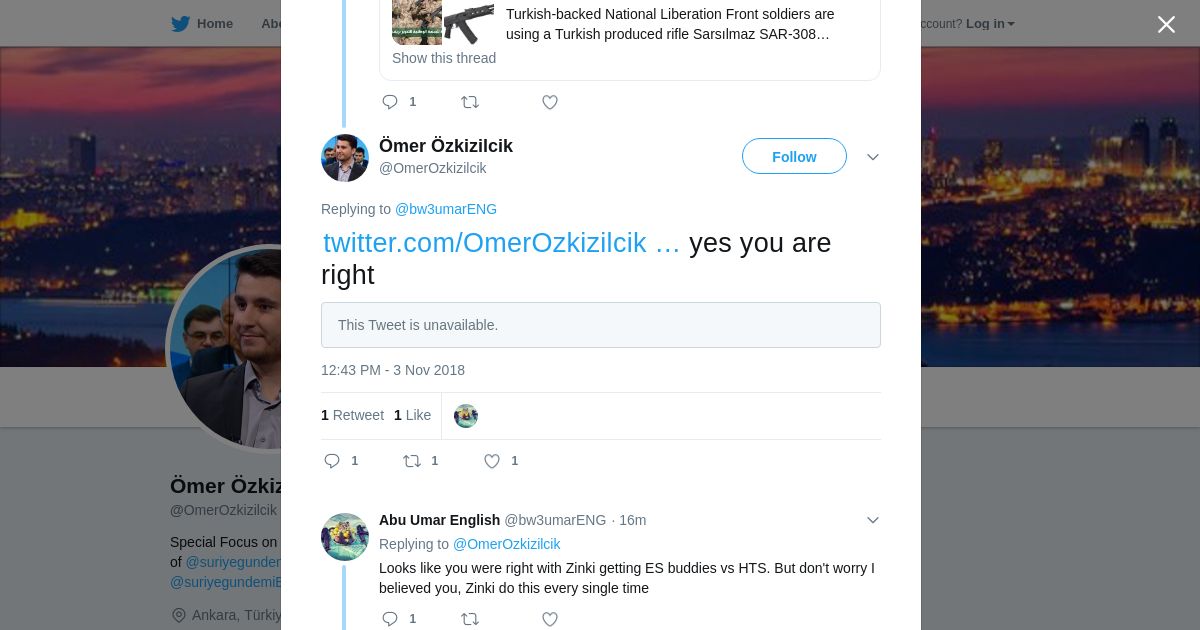Open the Show this thread link

[444, 58]
